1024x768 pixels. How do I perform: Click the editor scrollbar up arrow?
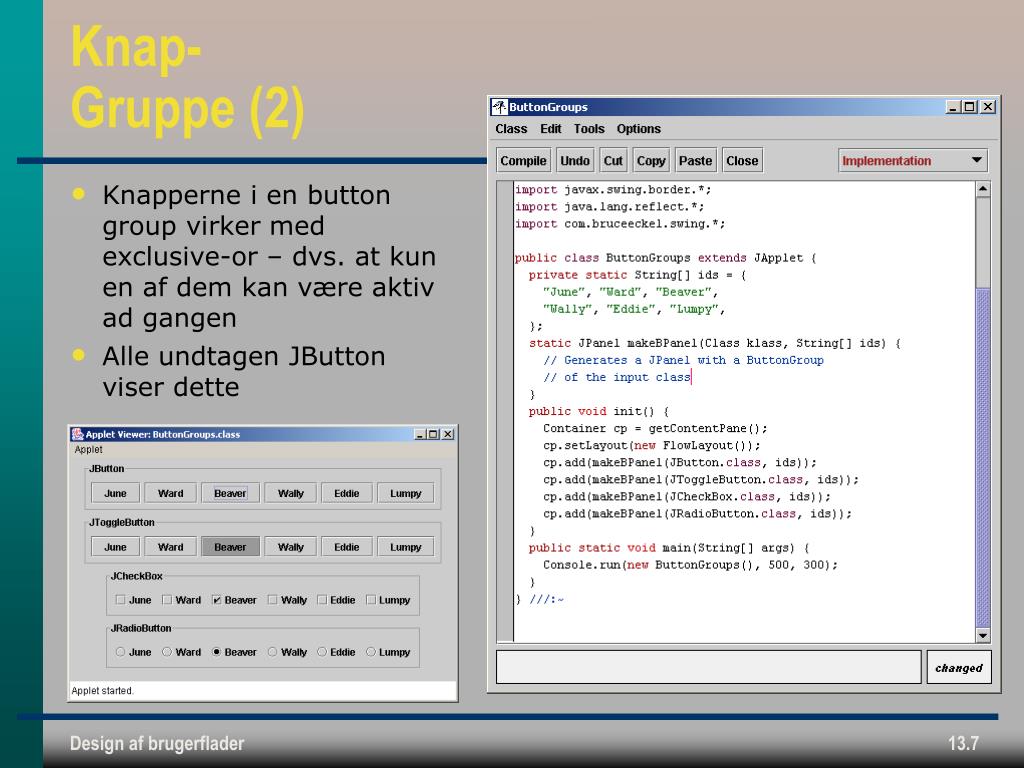983,189
